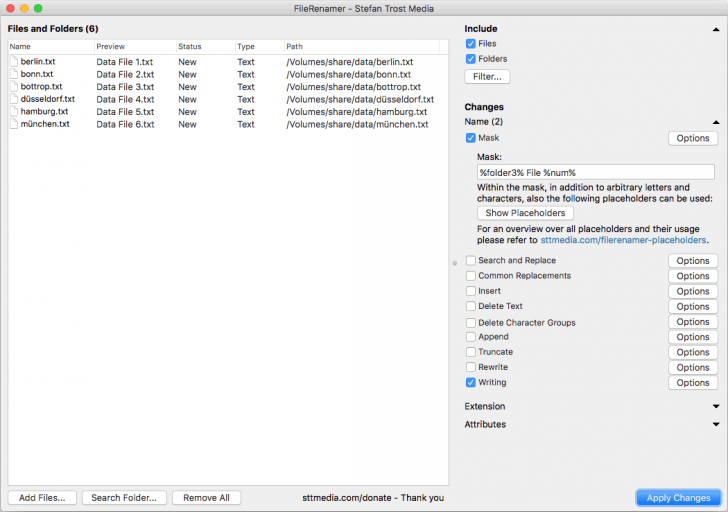728x512 pixels.
Task: Tick the Append checkbox
Action: pos(470,337)
